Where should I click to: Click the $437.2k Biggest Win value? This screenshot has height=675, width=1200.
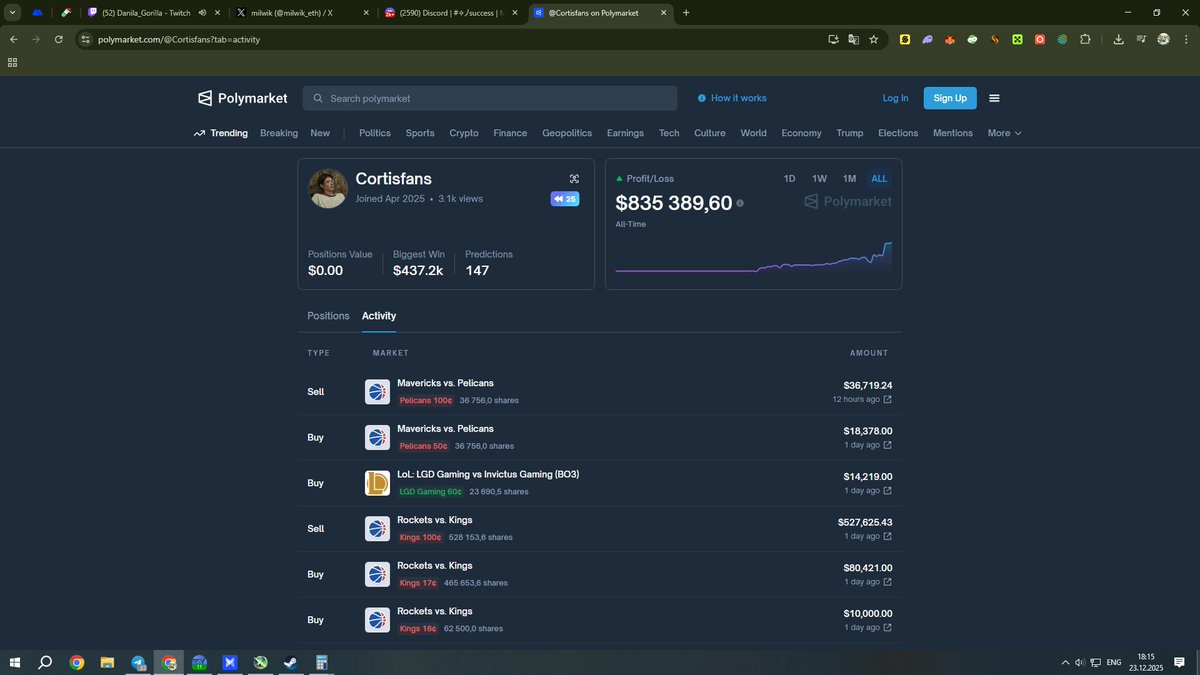[x=418, y=271]
